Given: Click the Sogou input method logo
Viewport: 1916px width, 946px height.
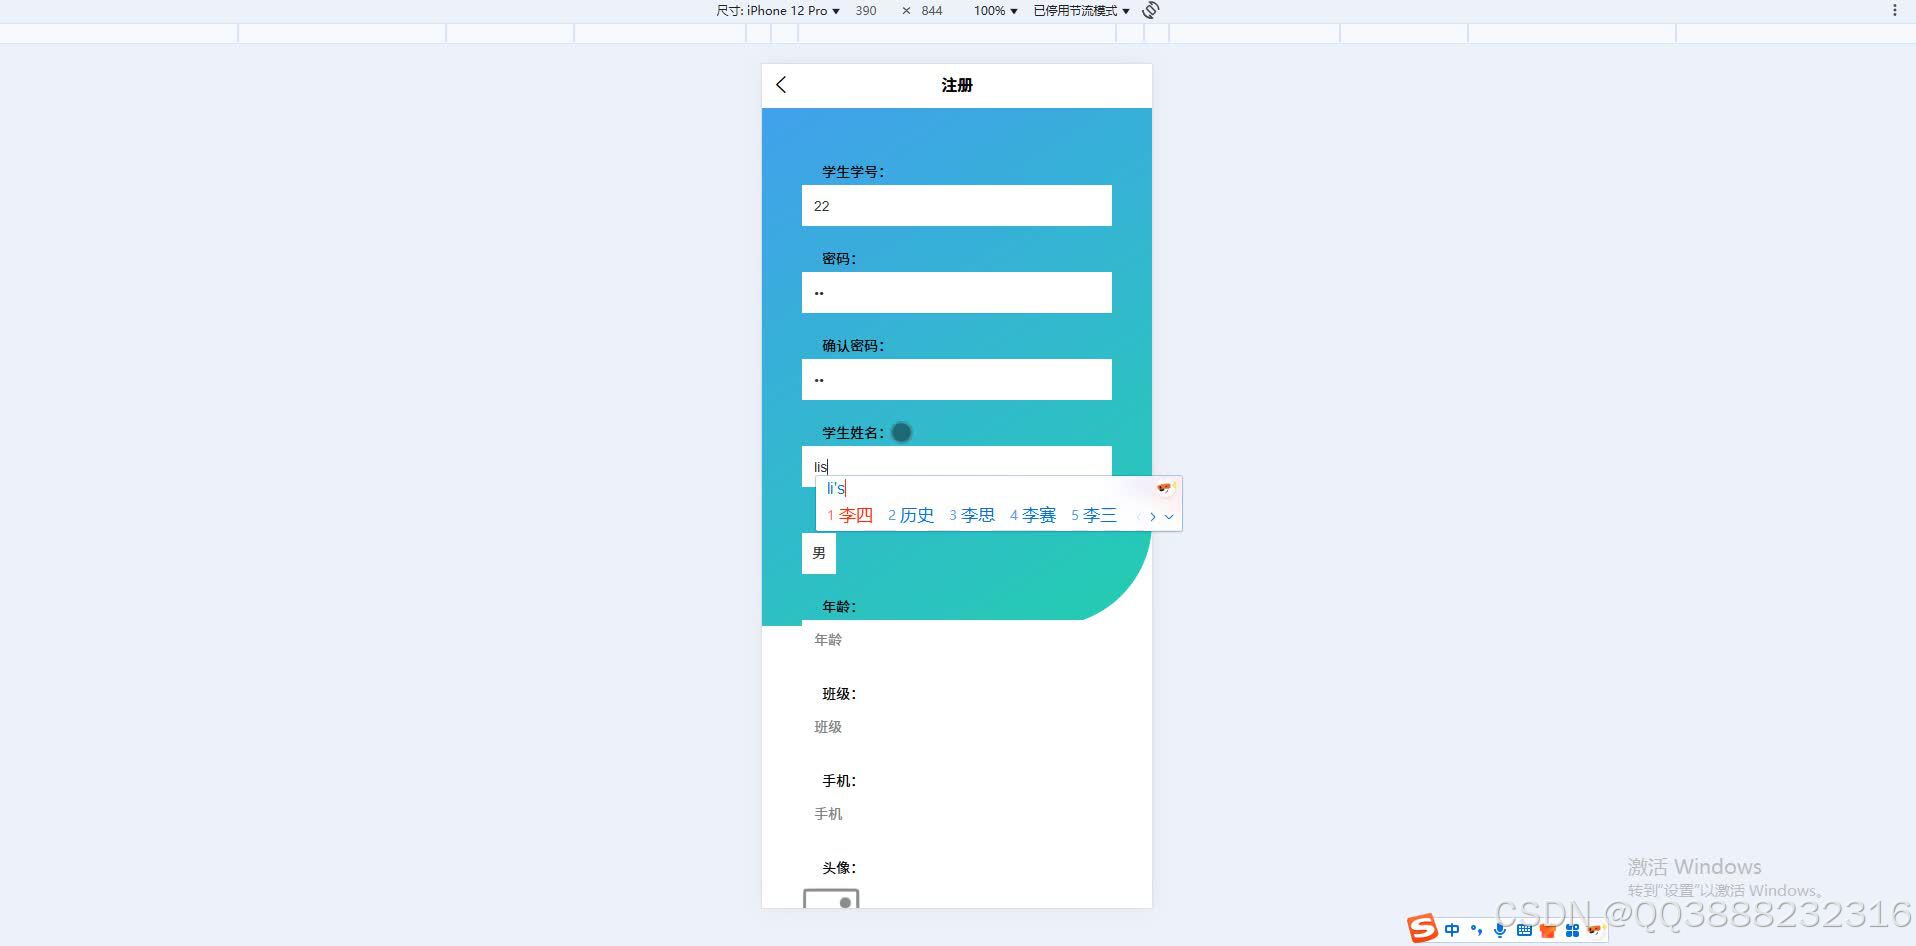Looking at the screenshot, I should 1423,930.
